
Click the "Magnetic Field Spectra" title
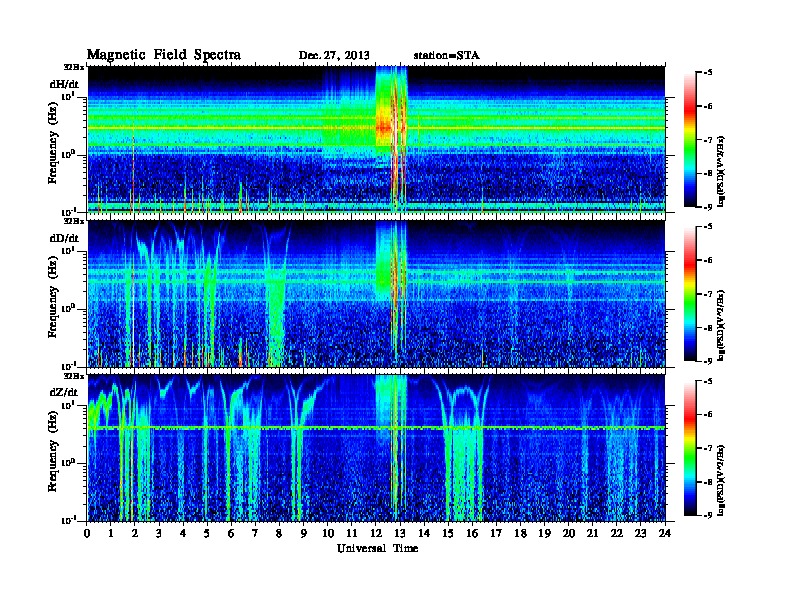coord(164,55)
